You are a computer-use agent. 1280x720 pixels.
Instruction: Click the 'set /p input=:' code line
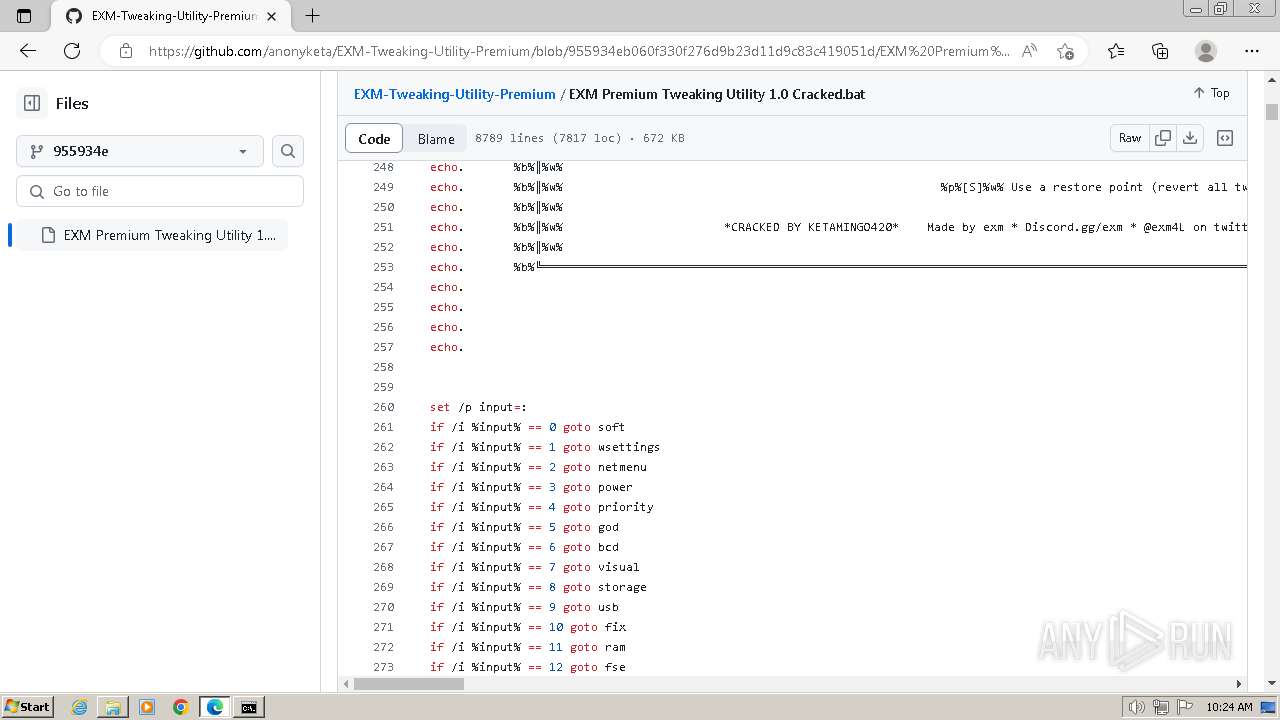click(478, 407)
